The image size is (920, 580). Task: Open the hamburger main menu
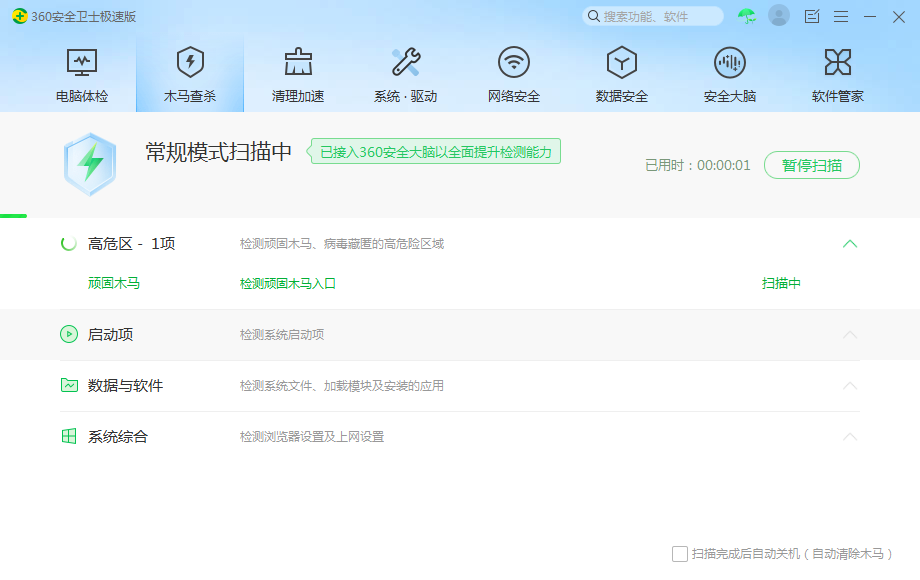tap(841, 16)
